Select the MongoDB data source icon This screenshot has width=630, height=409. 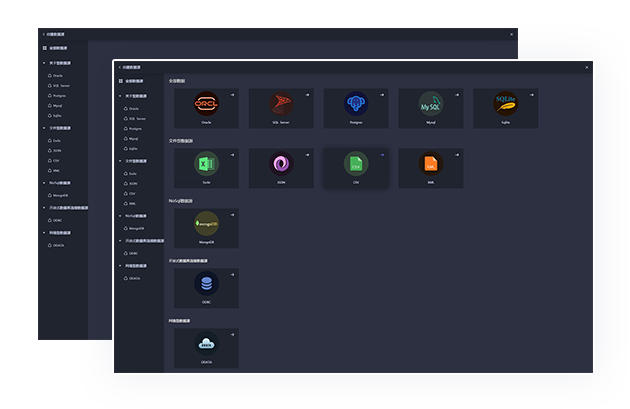206,224
